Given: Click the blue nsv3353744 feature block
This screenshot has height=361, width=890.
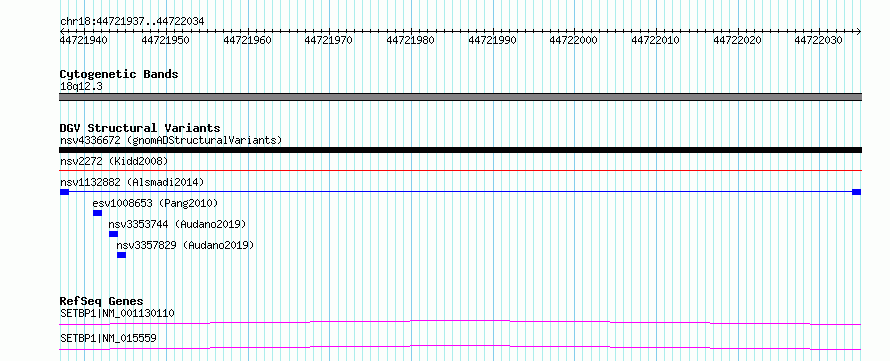Looking at the screenshot, I should coord(114,234).
